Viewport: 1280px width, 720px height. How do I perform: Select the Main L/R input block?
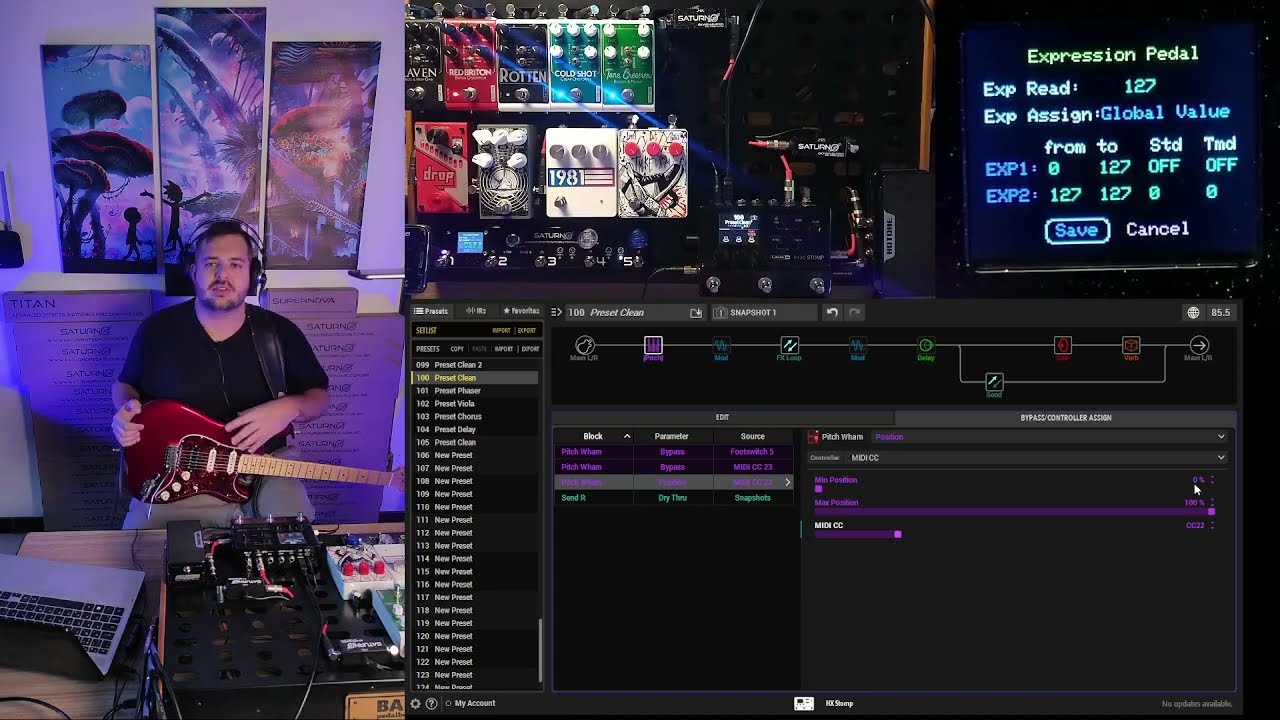tap(585, 346)
